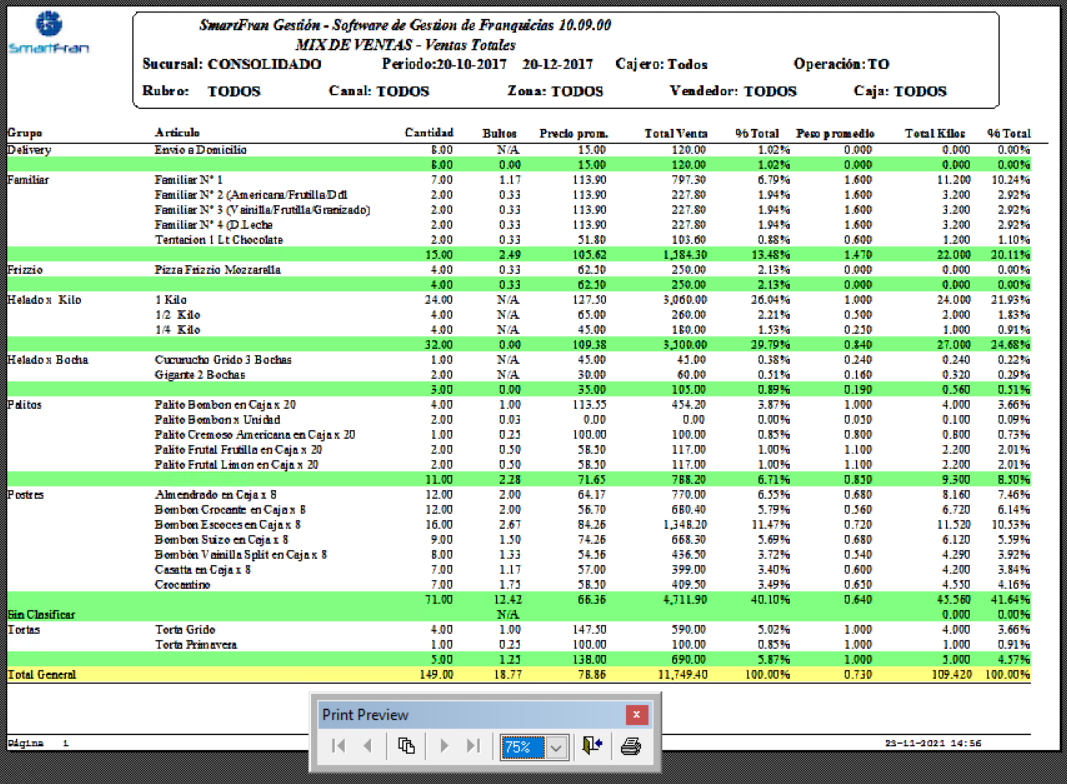The image size is (1067, 784).
Task: Click the Familiar N° 1 article
Action: click(188, 180)
